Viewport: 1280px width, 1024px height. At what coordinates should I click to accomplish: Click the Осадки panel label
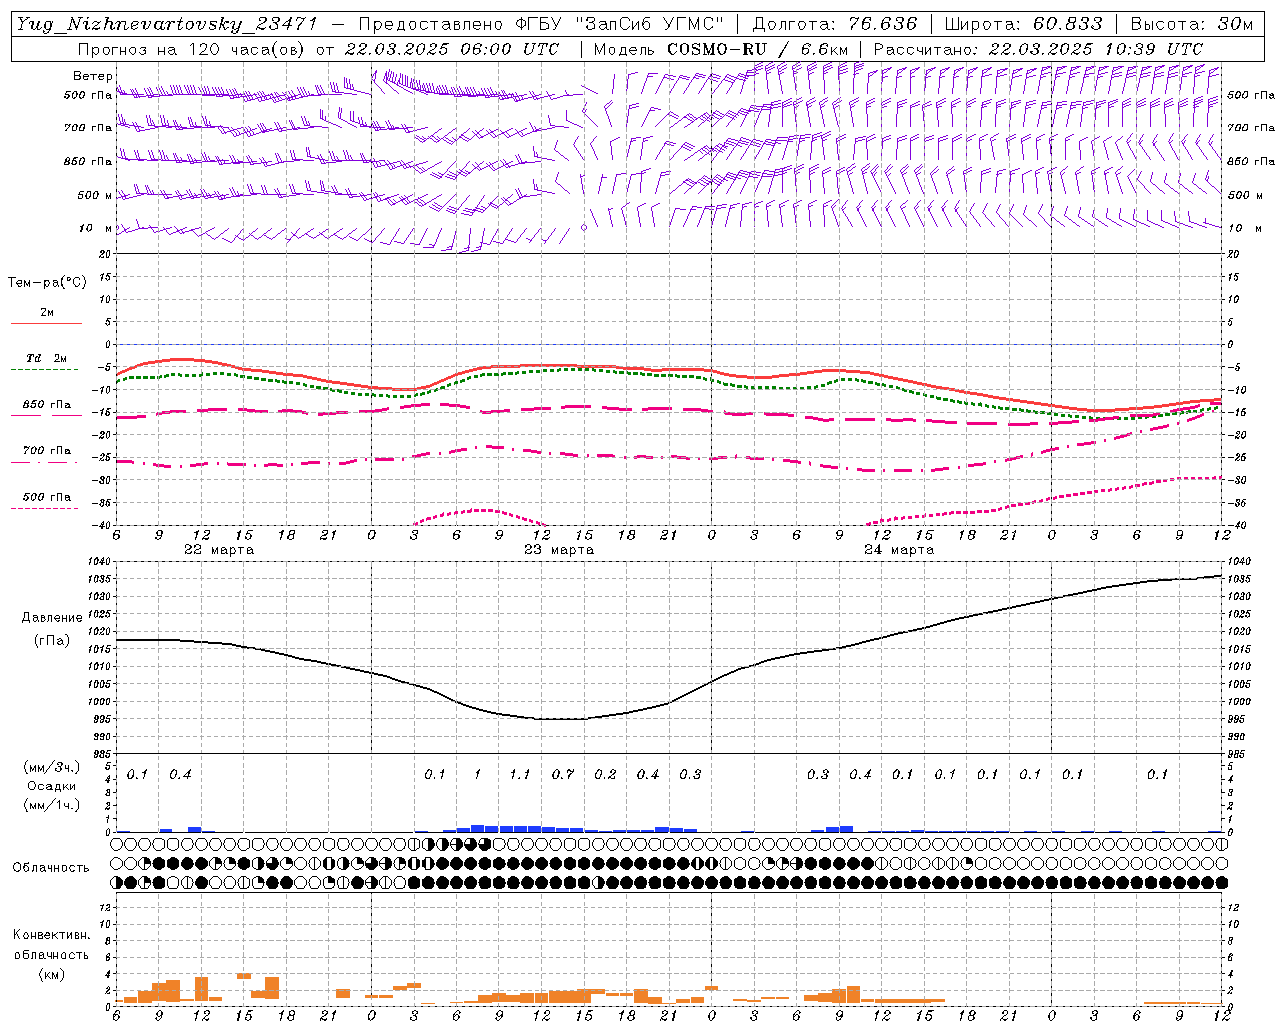pyautogui.click(x=52, y=786)
